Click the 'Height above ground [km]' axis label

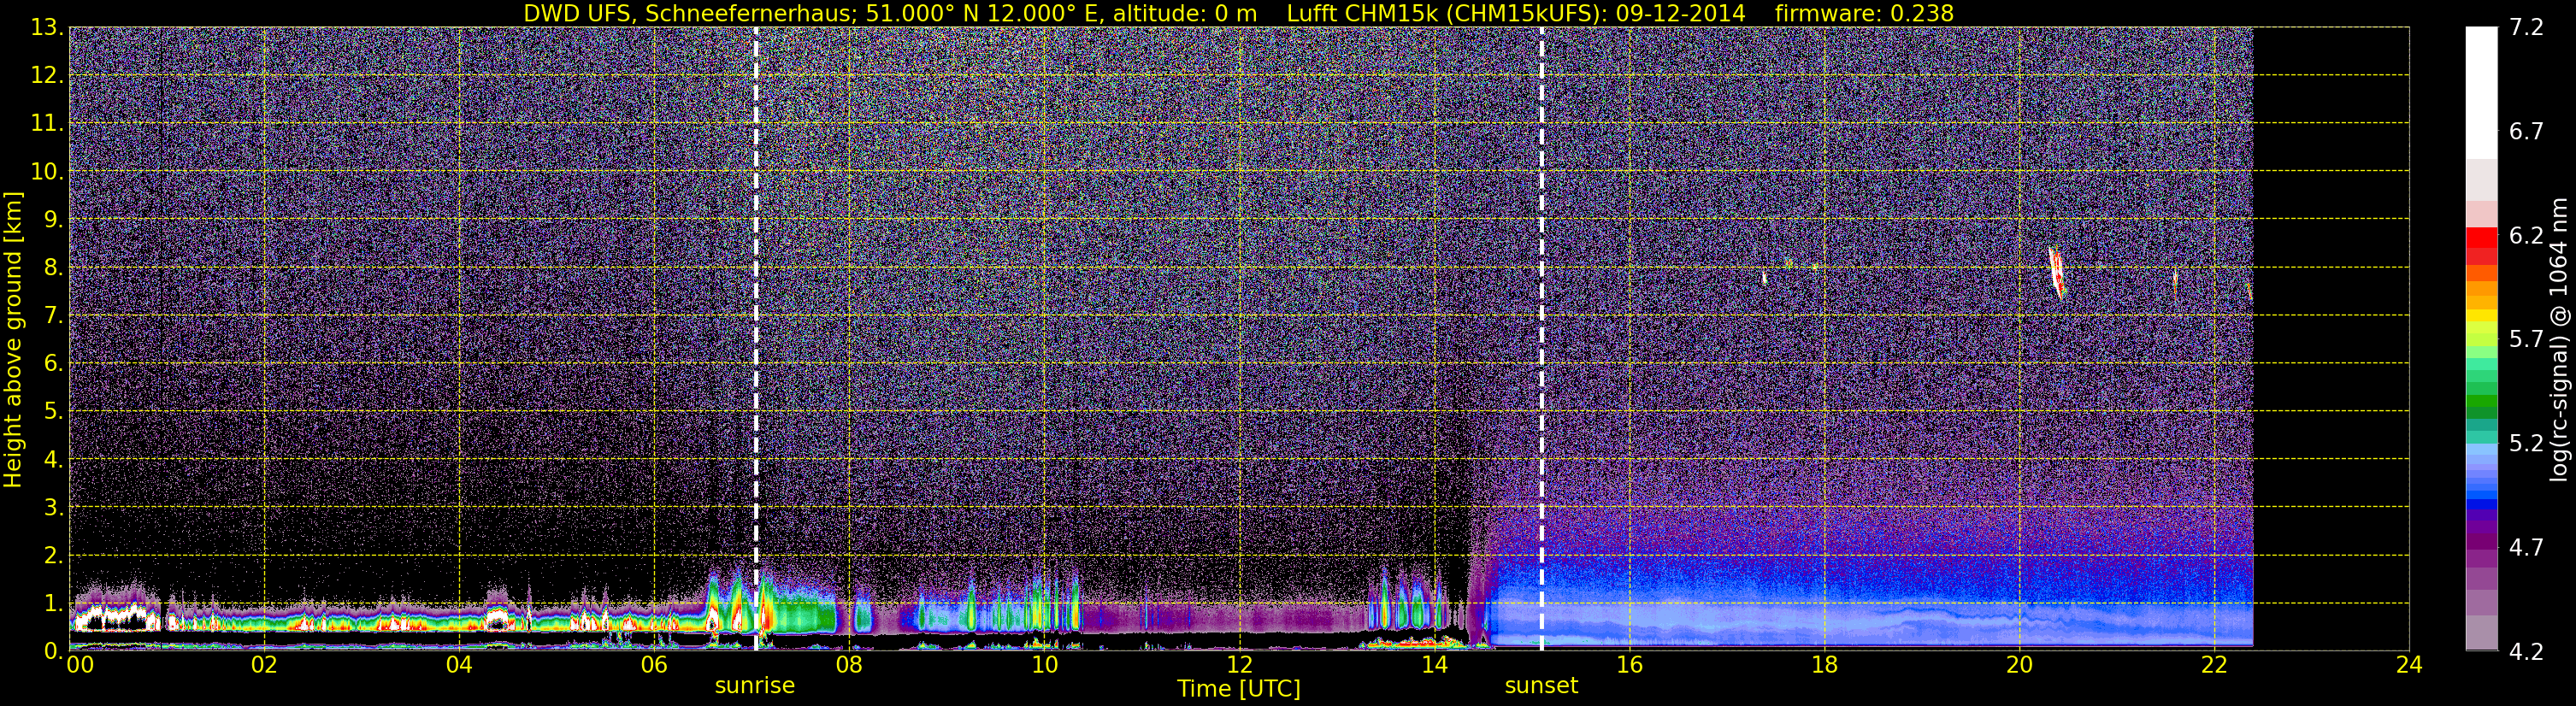(x=13, y=339)
